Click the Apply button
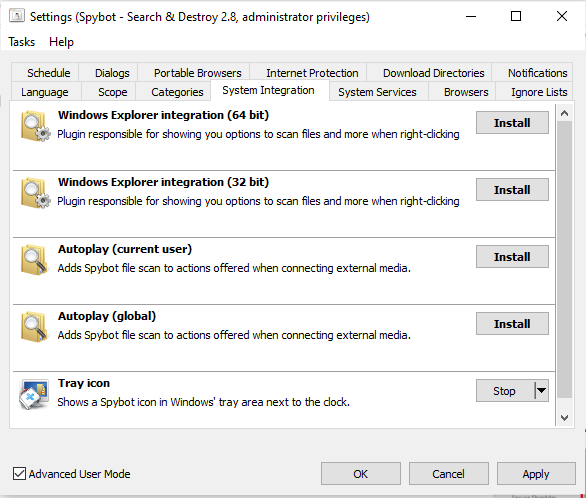Viewport: 586px width, 498px height. [536, 474]
